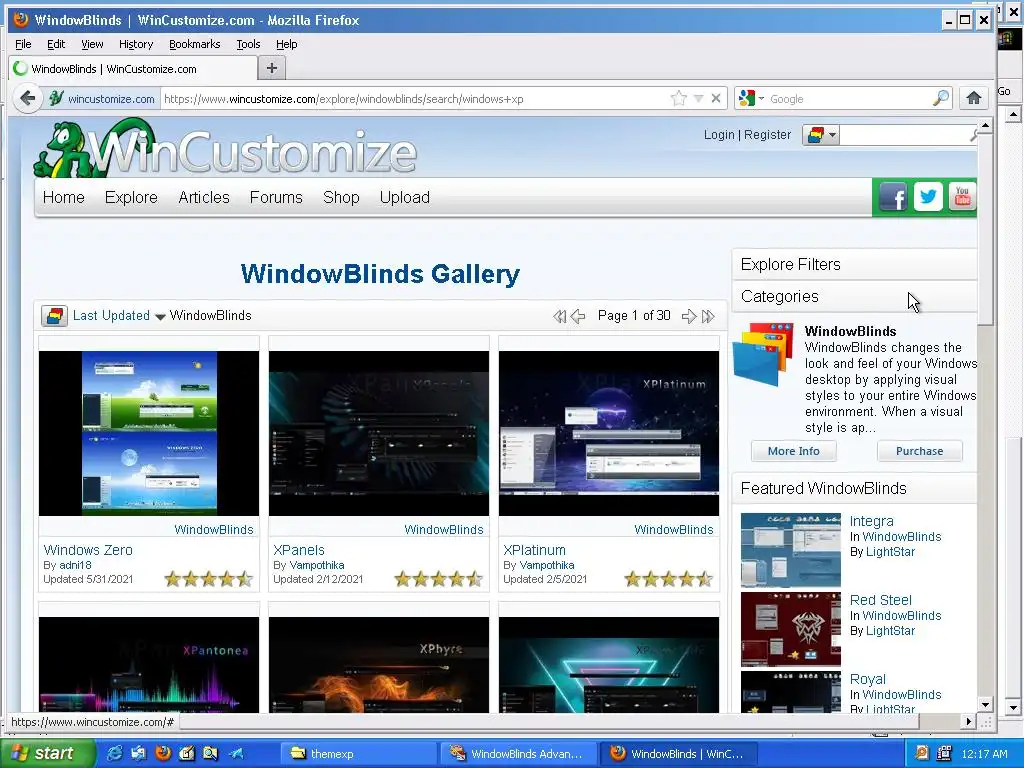
Task: Click the magnifier in the Google search box
Action: pyautogui.click(x=940, y=99)
